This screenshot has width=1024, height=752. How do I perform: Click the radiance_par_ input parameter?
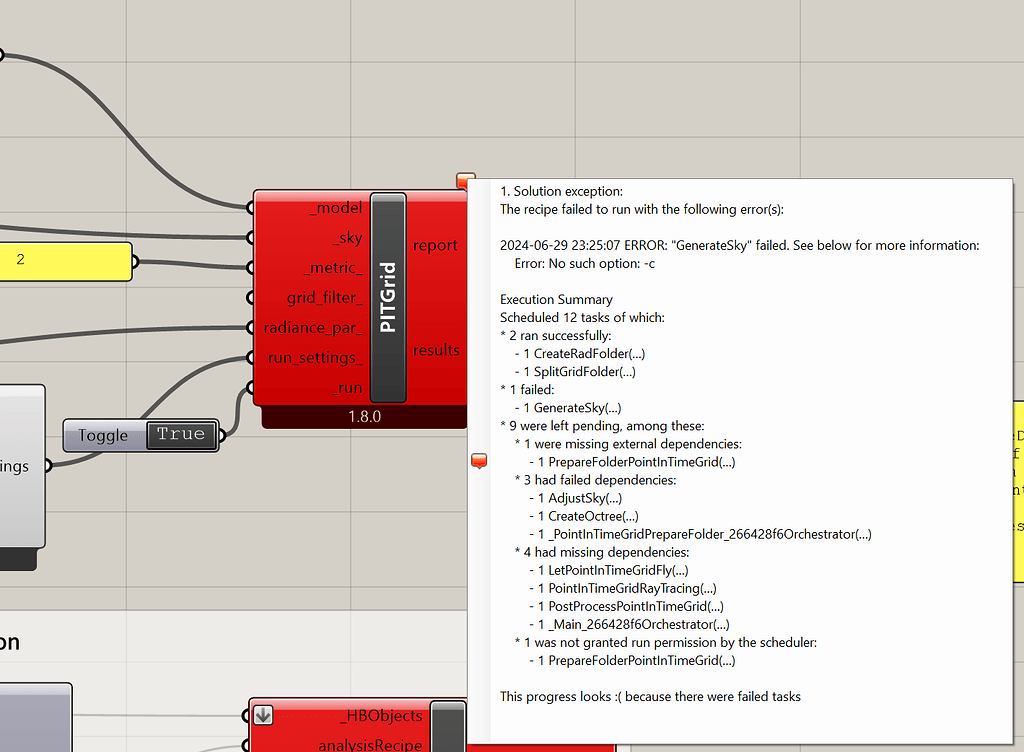click(x=313, y=328)
